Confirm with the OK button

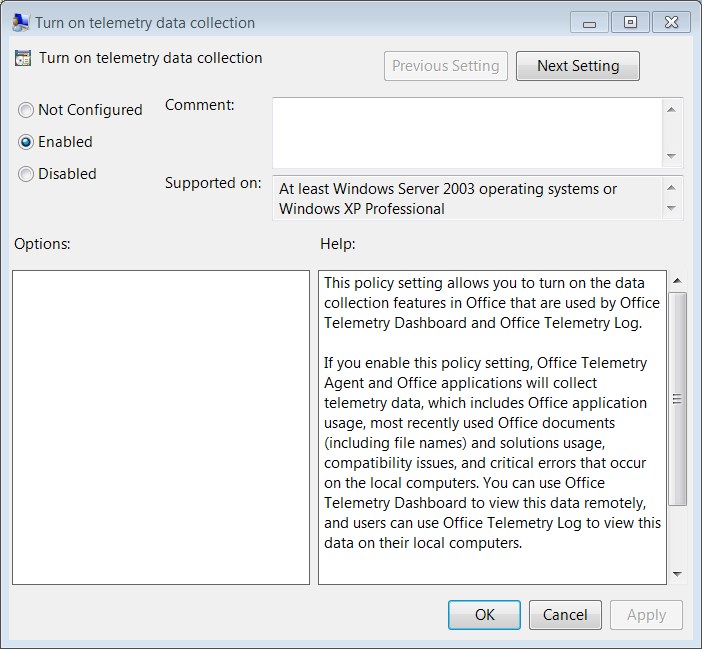[484, 615]
